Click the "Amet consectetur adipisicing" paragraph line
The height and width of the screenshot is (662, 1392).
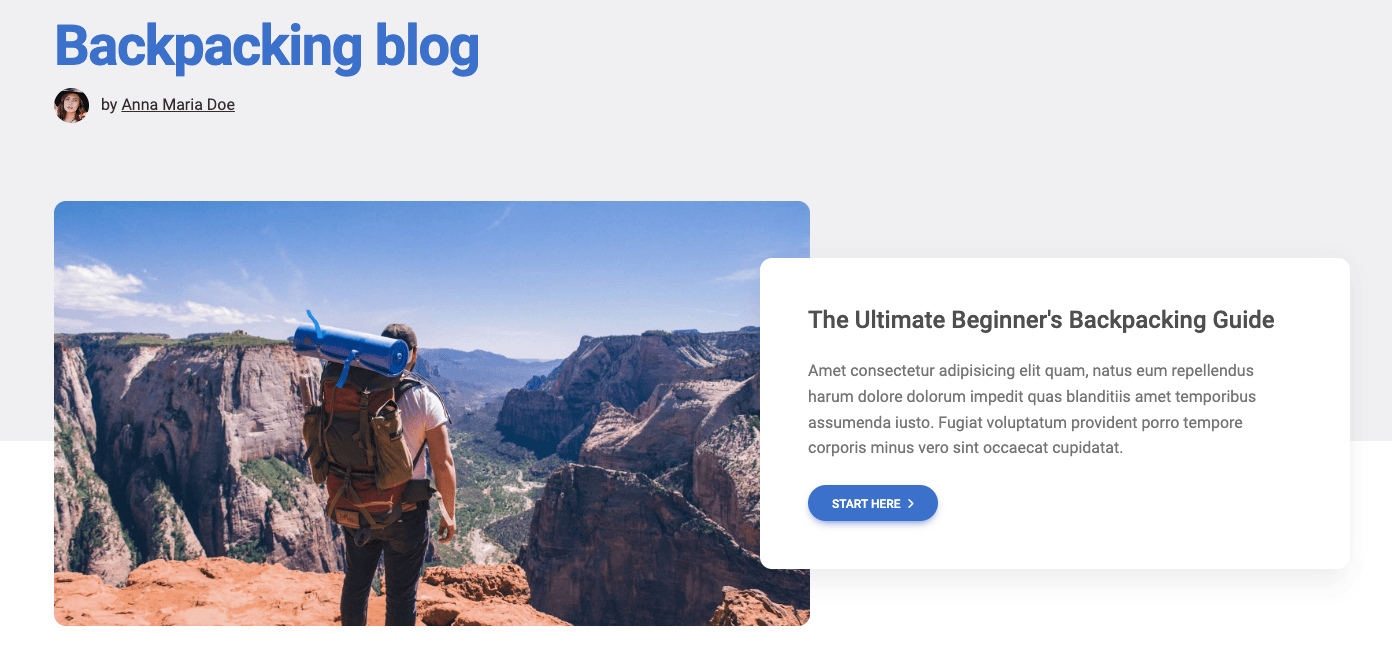pos(1031,370)
